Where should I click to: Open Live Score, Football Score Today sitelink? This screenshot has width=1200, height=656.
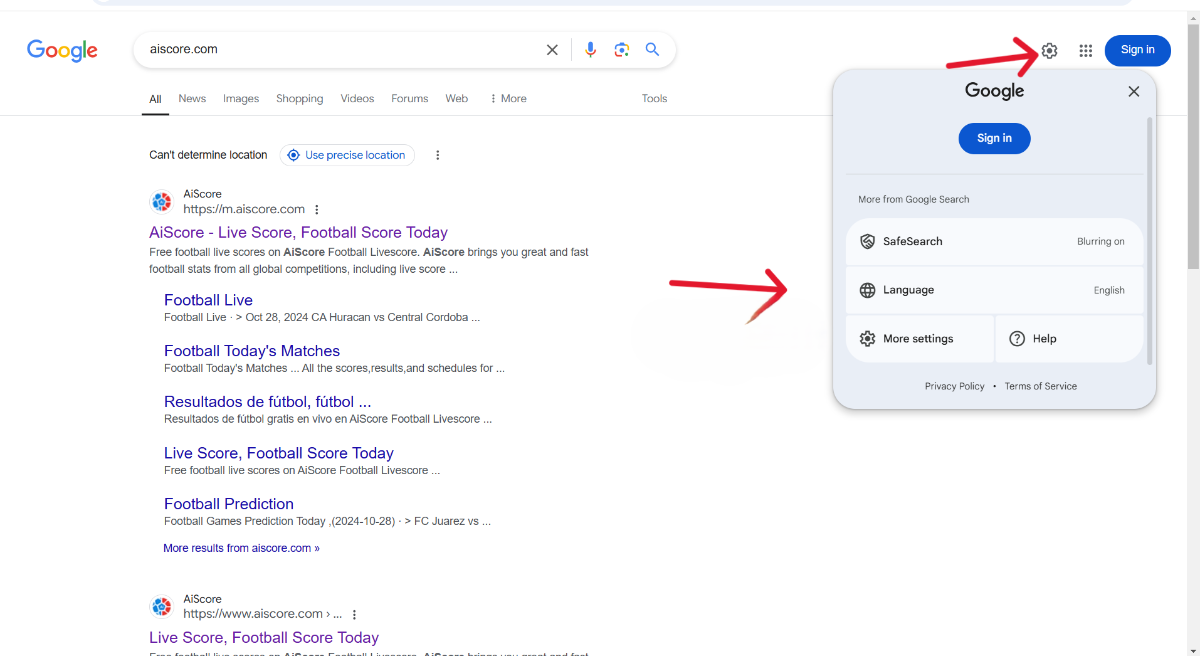pos(278,453)
